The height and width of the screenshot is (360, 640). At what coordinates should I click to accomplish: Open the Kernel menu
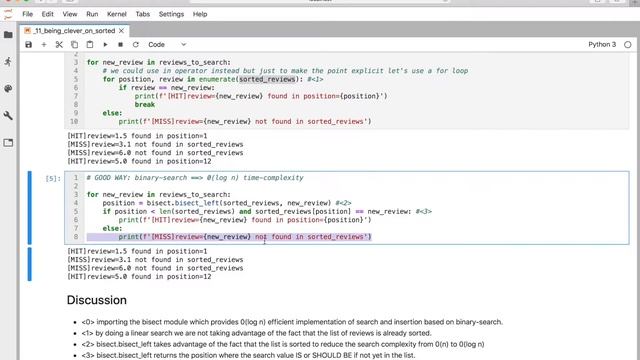(x=117, y=14)
